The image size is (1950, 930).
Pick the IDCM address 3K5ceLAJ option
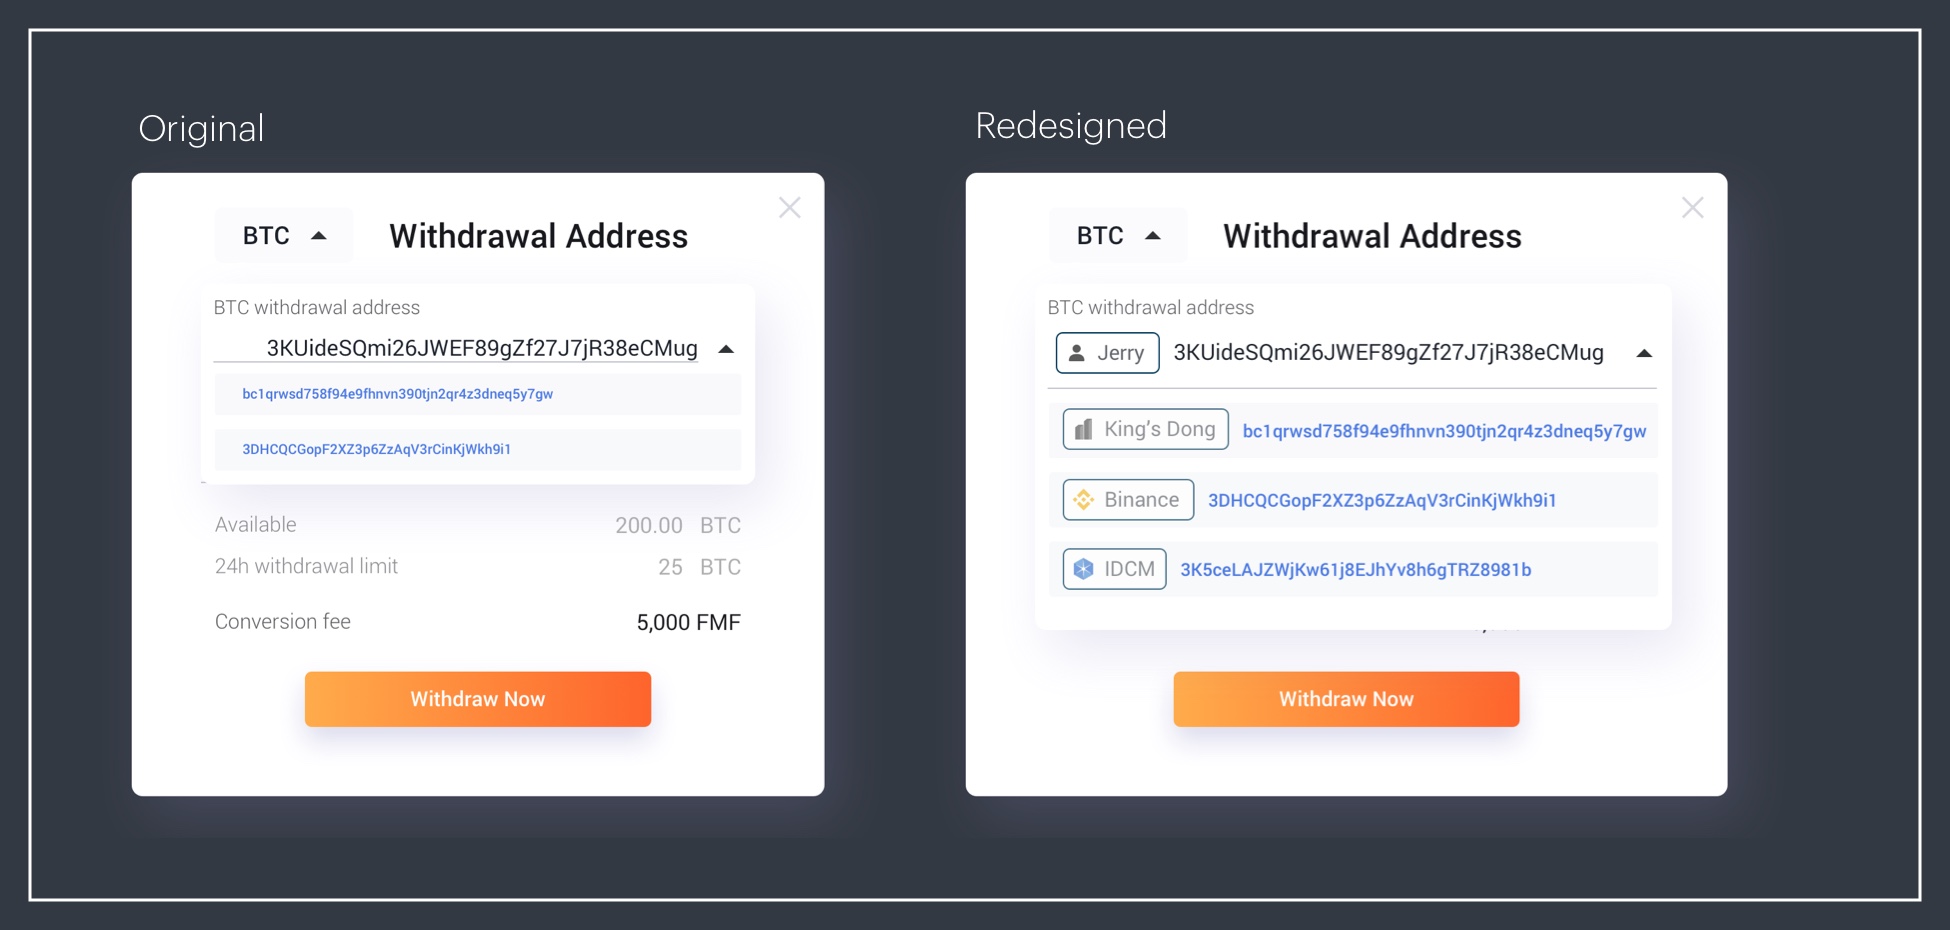1355,570
